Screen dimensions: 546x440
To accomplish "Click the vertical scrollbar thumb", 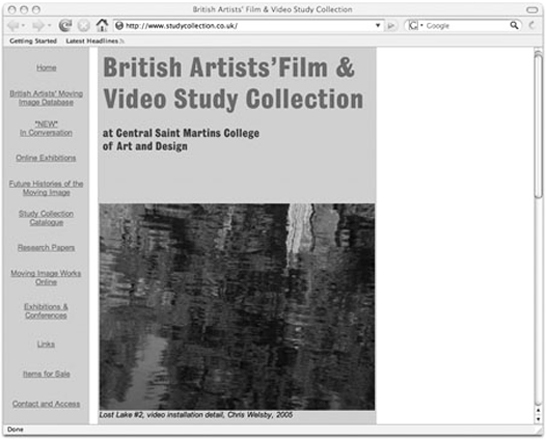I will pyautogui.click(x=539, y=125).
